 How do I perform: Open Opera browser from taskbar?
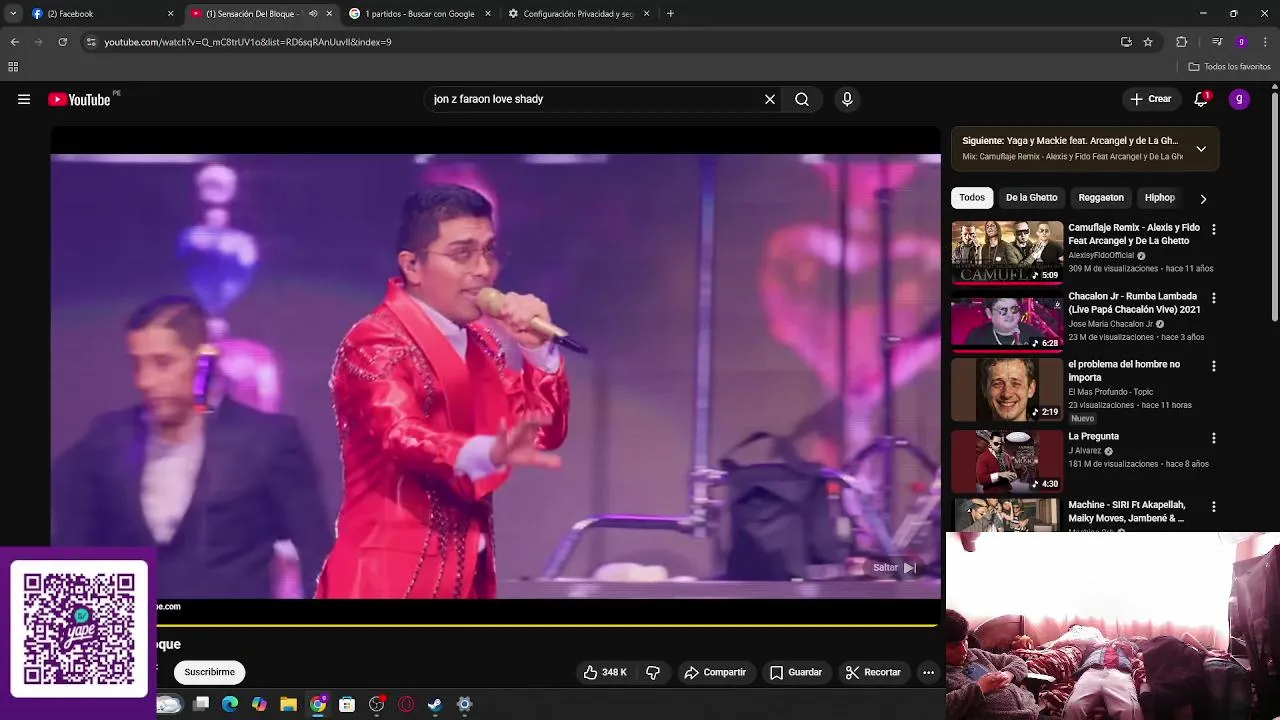(406, 704)
